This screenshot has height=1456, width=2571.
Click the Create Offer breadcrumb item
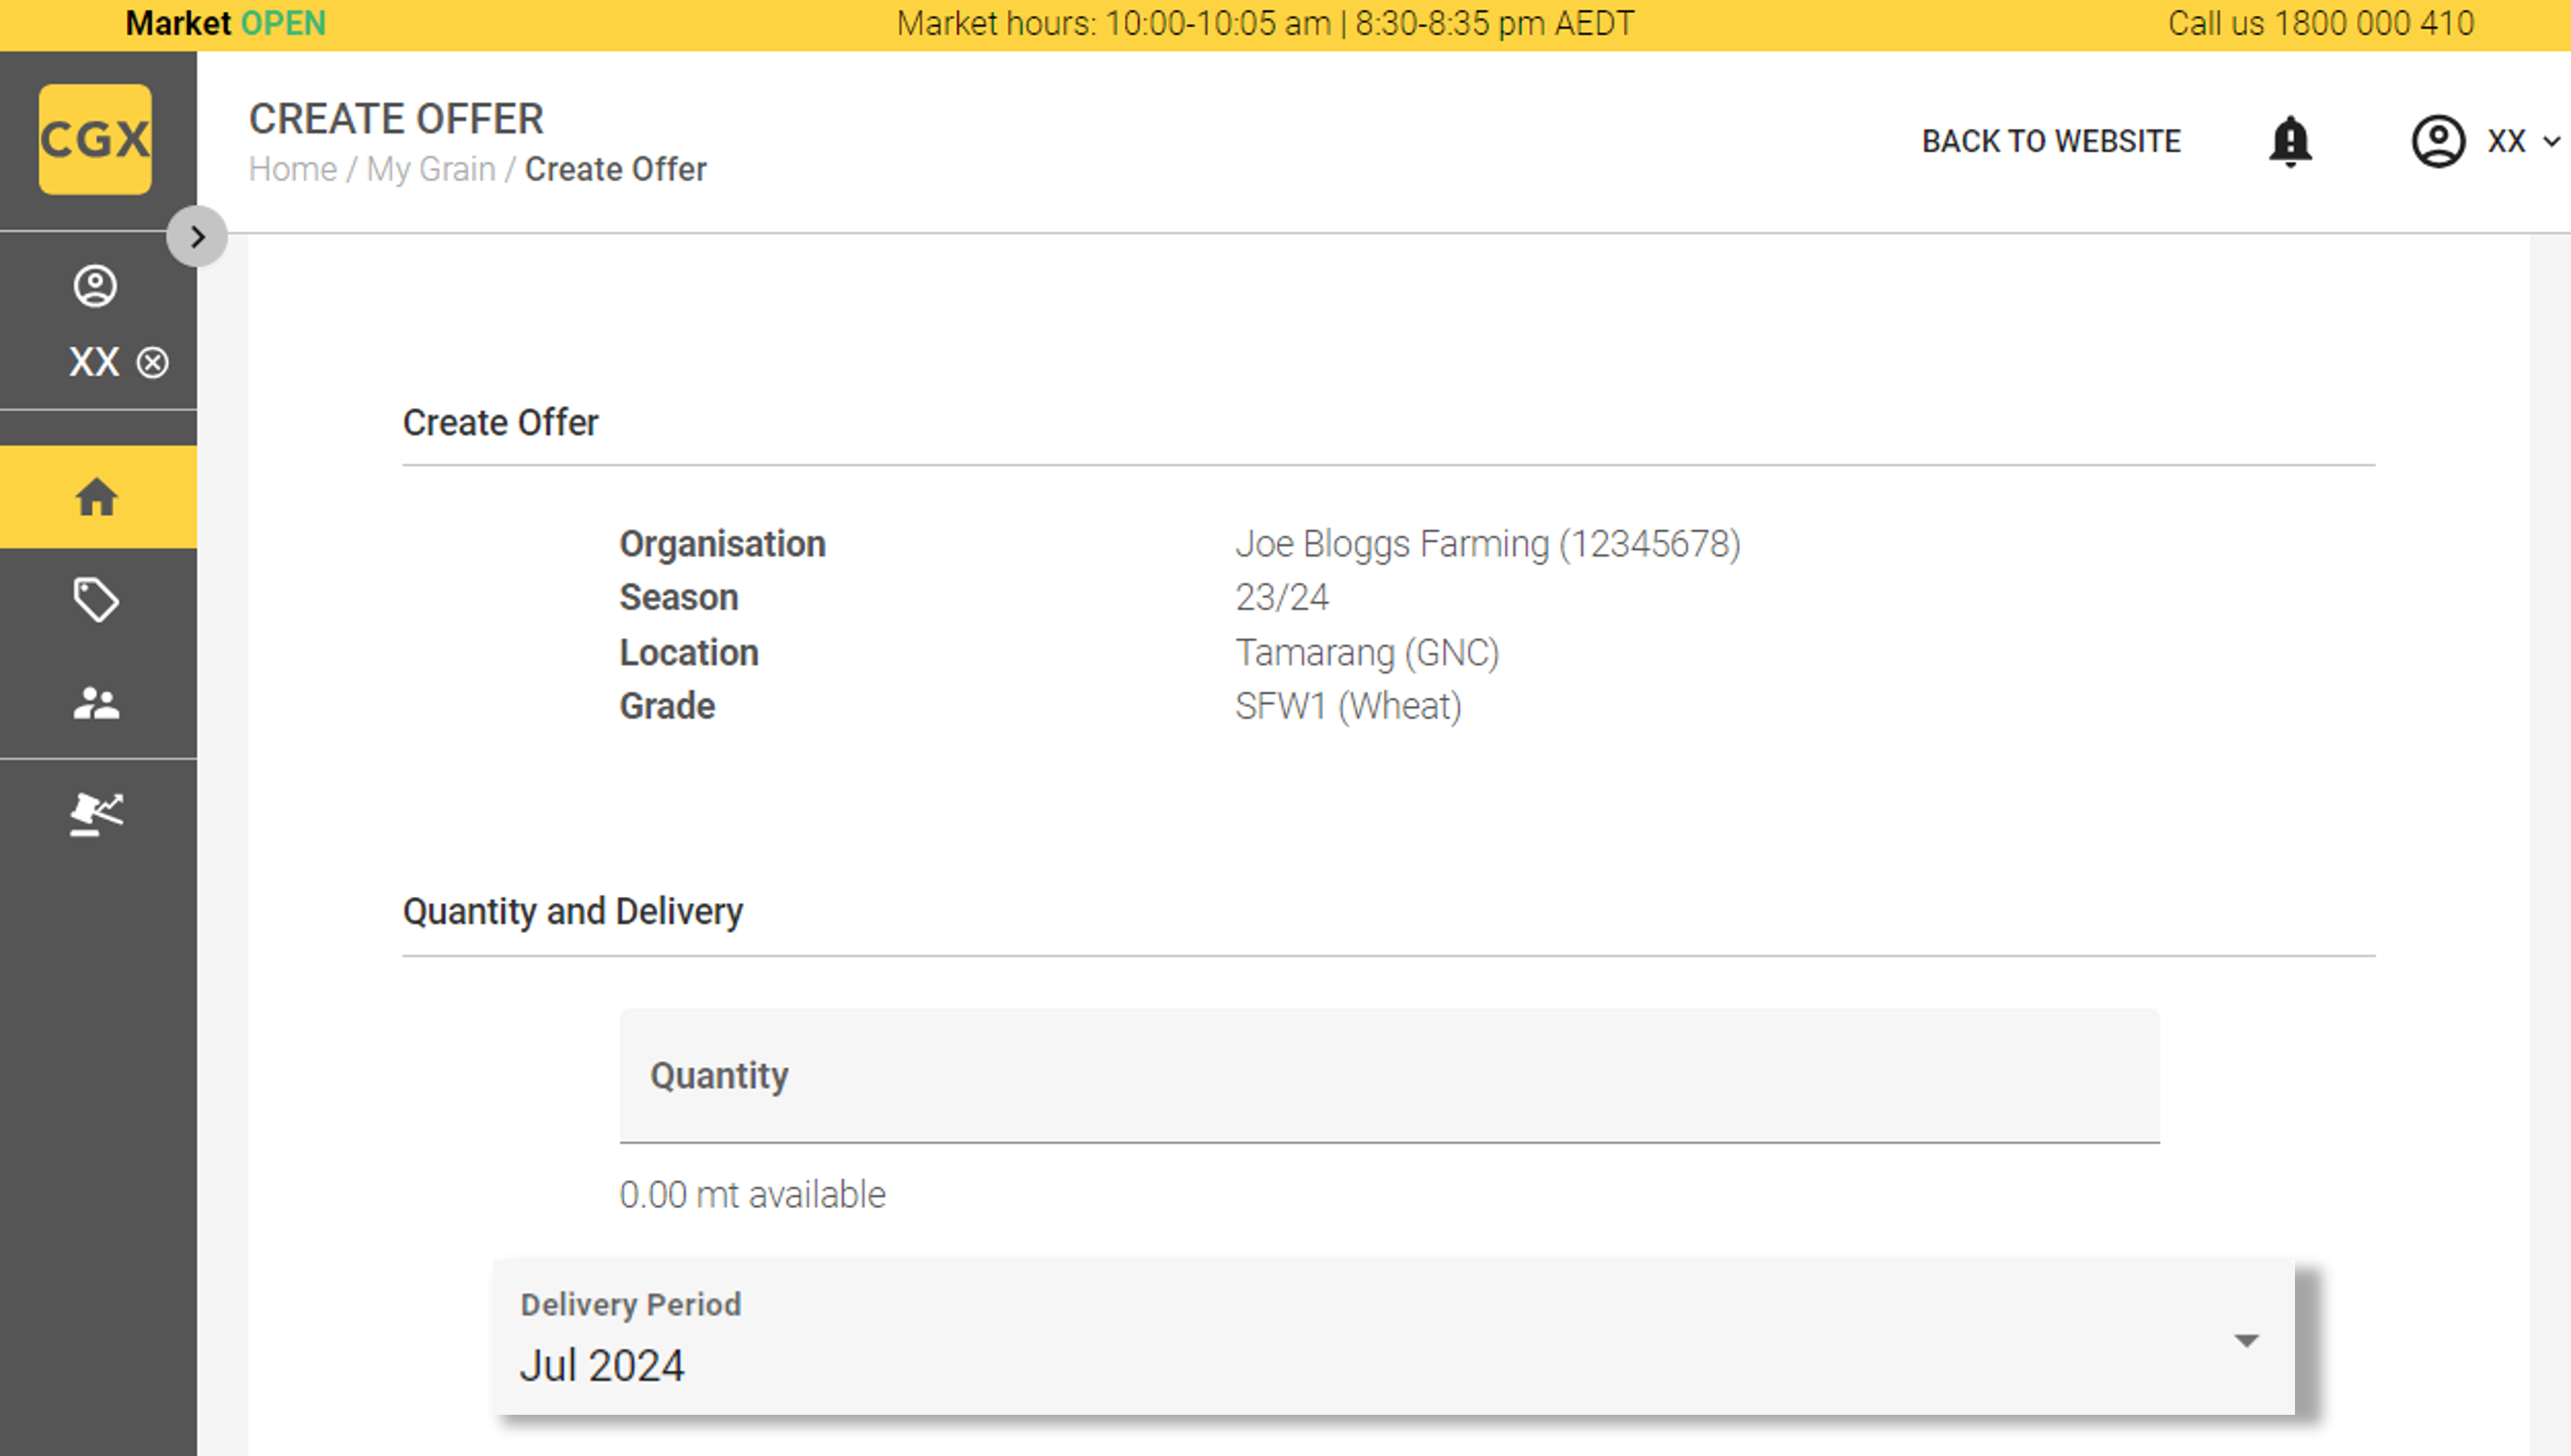coord(615,169)
